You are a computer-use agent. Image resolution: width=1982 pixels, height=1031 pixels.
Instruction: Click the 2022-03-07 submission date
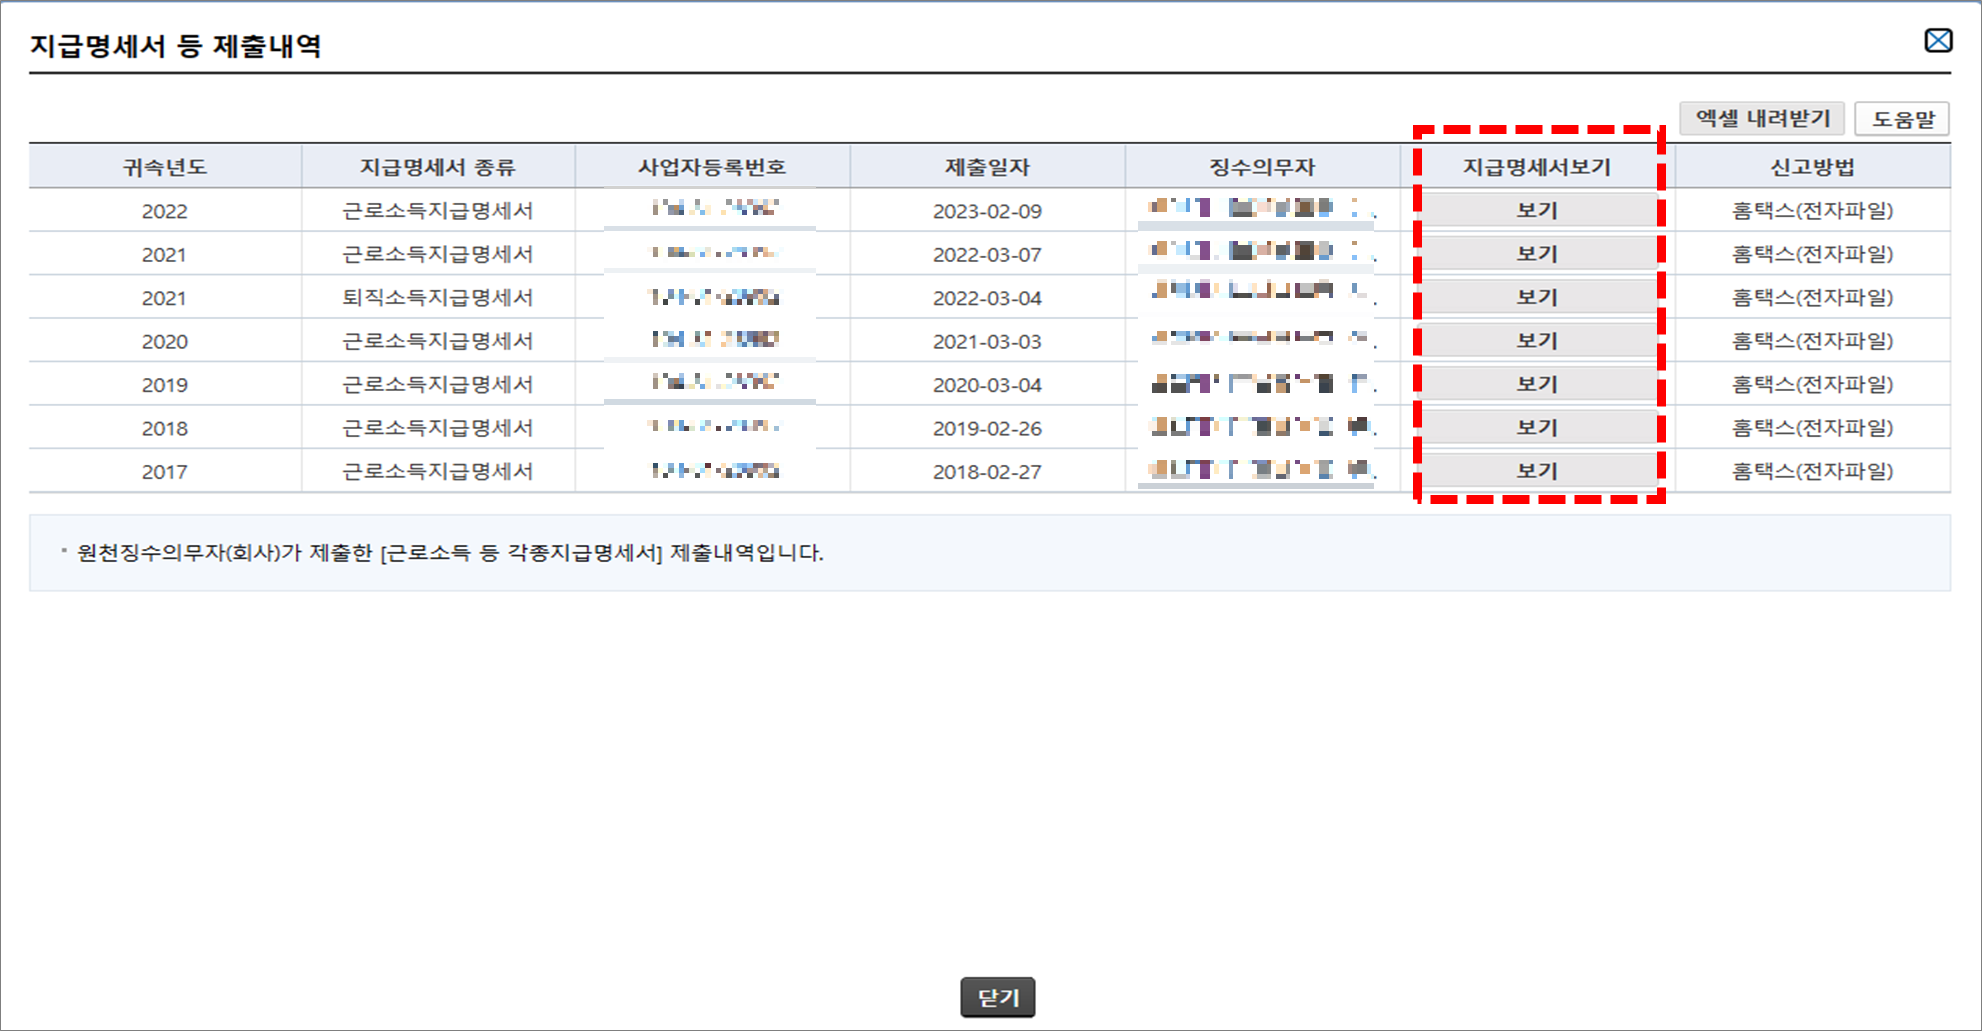click(x=987, y=255)
